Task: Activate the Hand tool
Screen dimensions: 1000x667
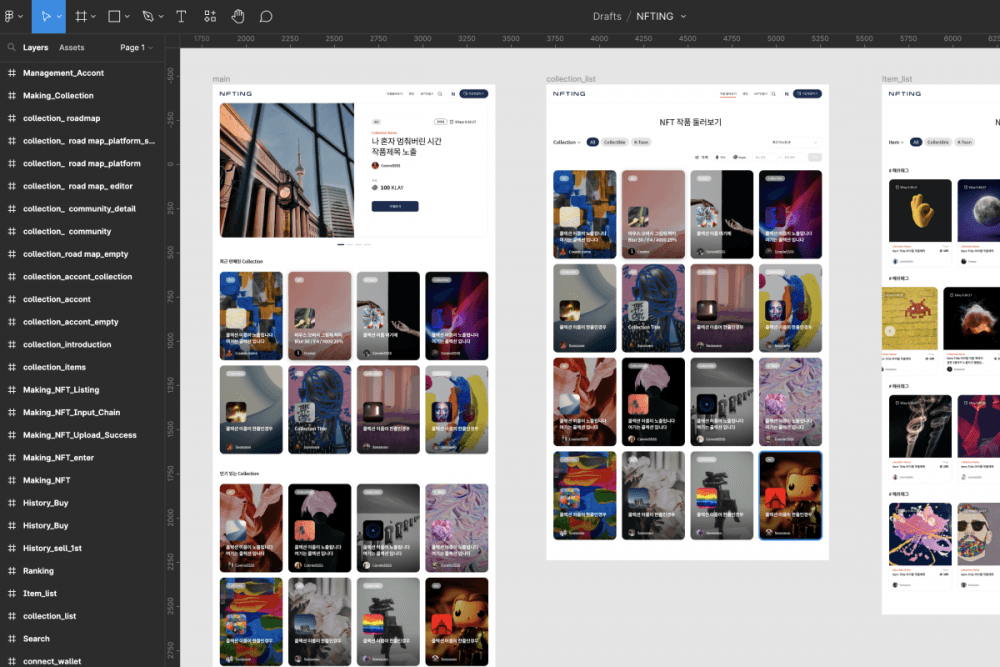Action: (x=238, y=16)
